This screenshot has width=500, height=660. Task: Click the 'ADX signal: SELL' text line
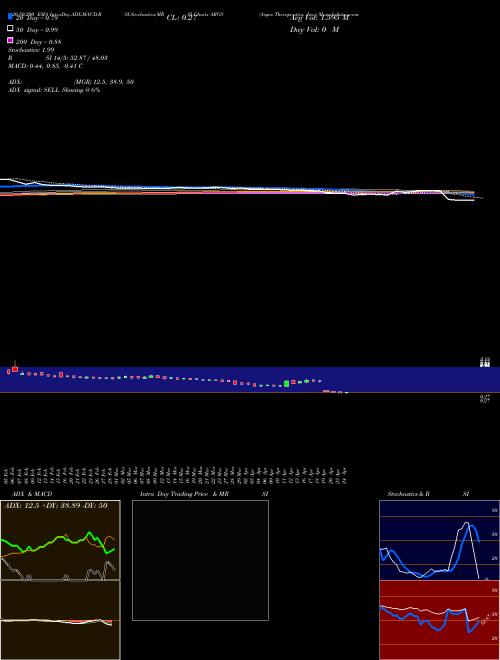pyautogui.click(x=54, y=90)
